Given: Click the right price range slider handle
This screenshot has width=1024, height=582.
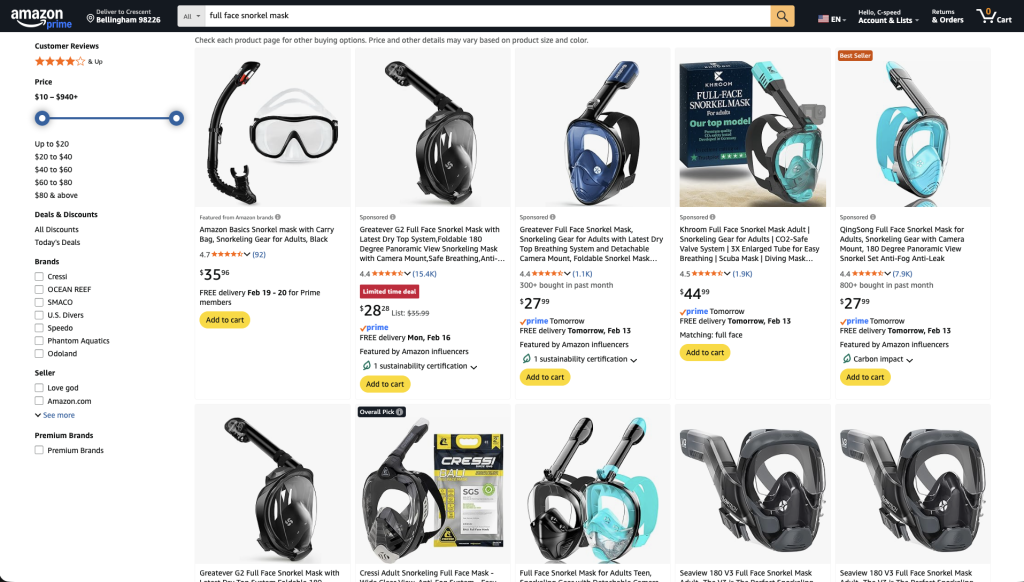Looking at the screenshot, I should pos(176,118).
